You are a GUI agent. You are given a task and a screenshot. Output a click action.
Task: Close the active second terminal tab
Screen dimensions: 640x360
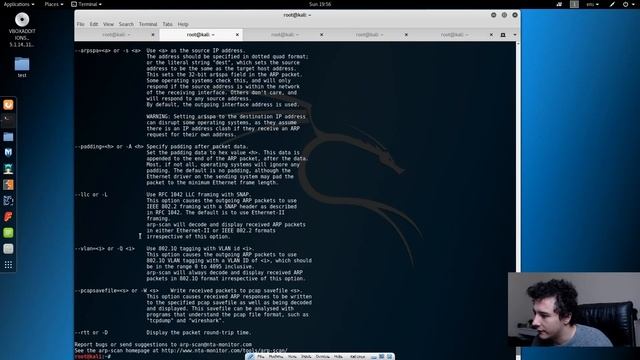[x=237, y=35]
